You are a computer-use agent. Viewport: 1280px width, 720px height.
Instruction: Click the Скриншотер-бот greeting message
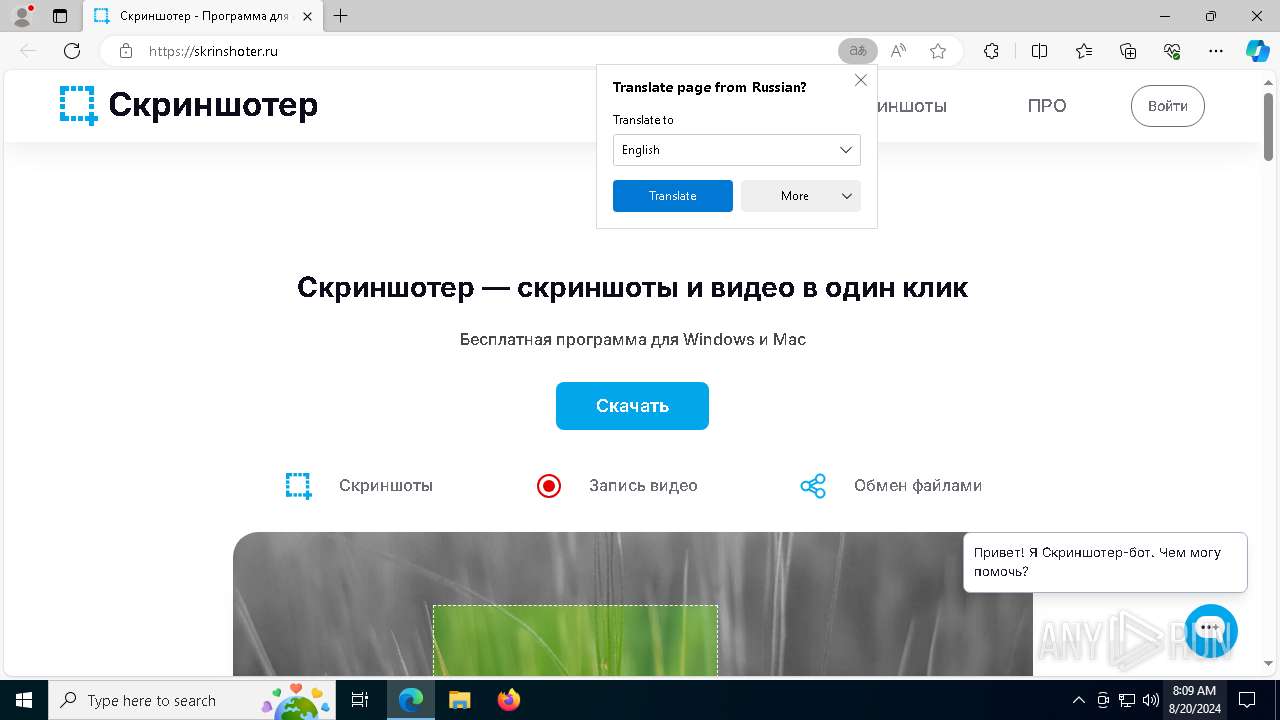pos(1105,562)
